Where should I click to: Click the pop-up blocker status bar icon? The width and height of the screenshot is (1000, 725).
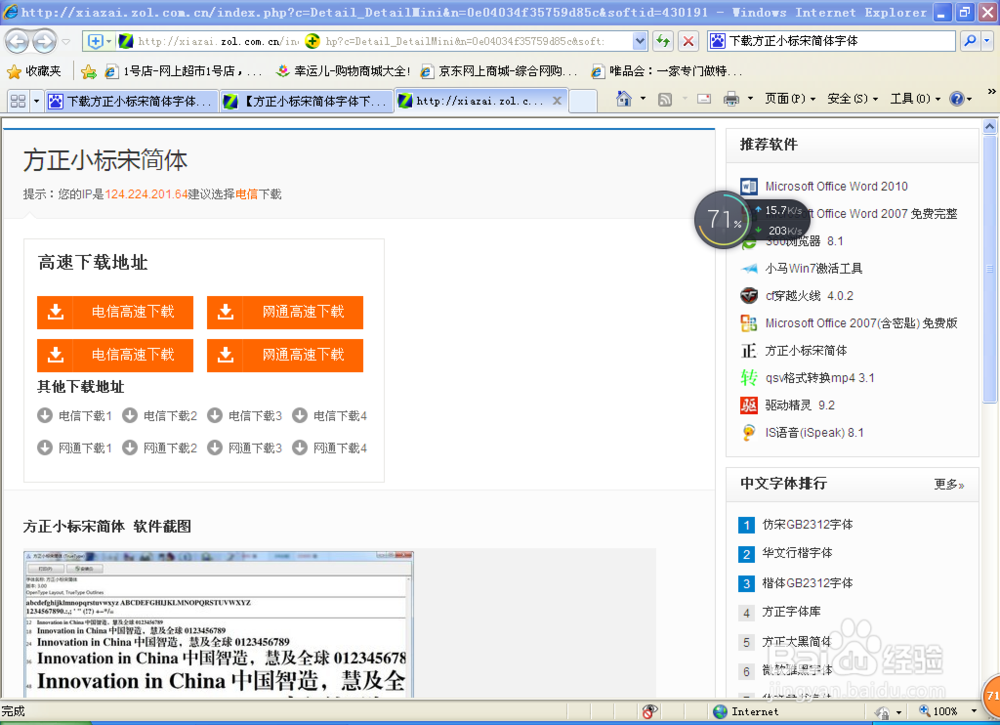pos(649,712)
